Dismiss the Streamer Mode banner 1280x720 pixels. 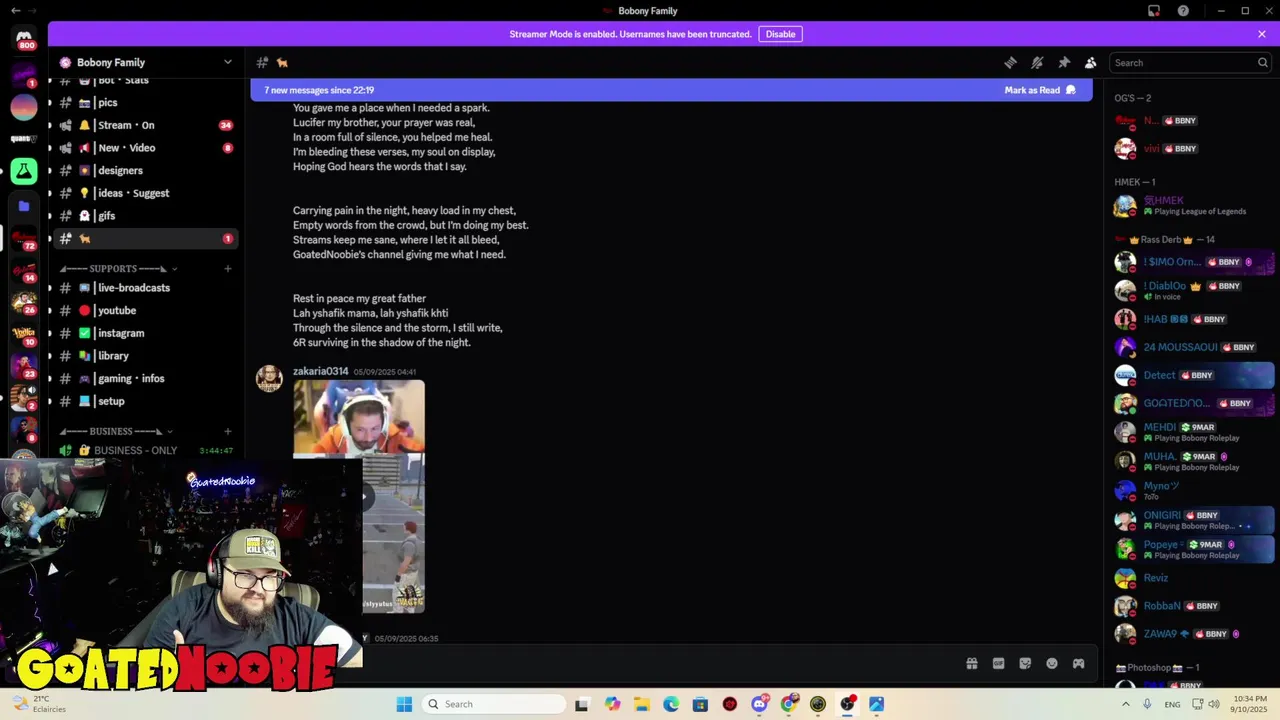click(1262, 34)
